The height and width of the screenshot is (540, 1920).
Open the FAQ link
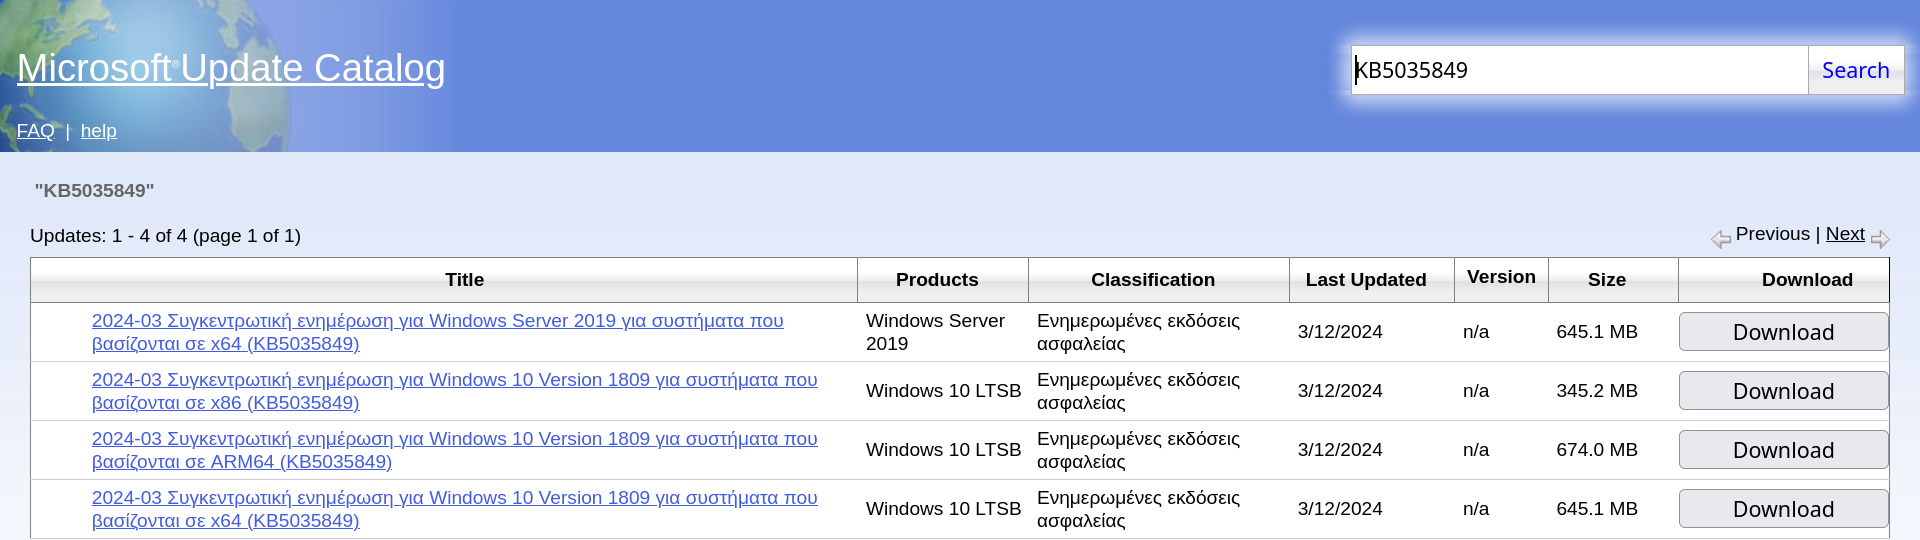tap(36, 131)
